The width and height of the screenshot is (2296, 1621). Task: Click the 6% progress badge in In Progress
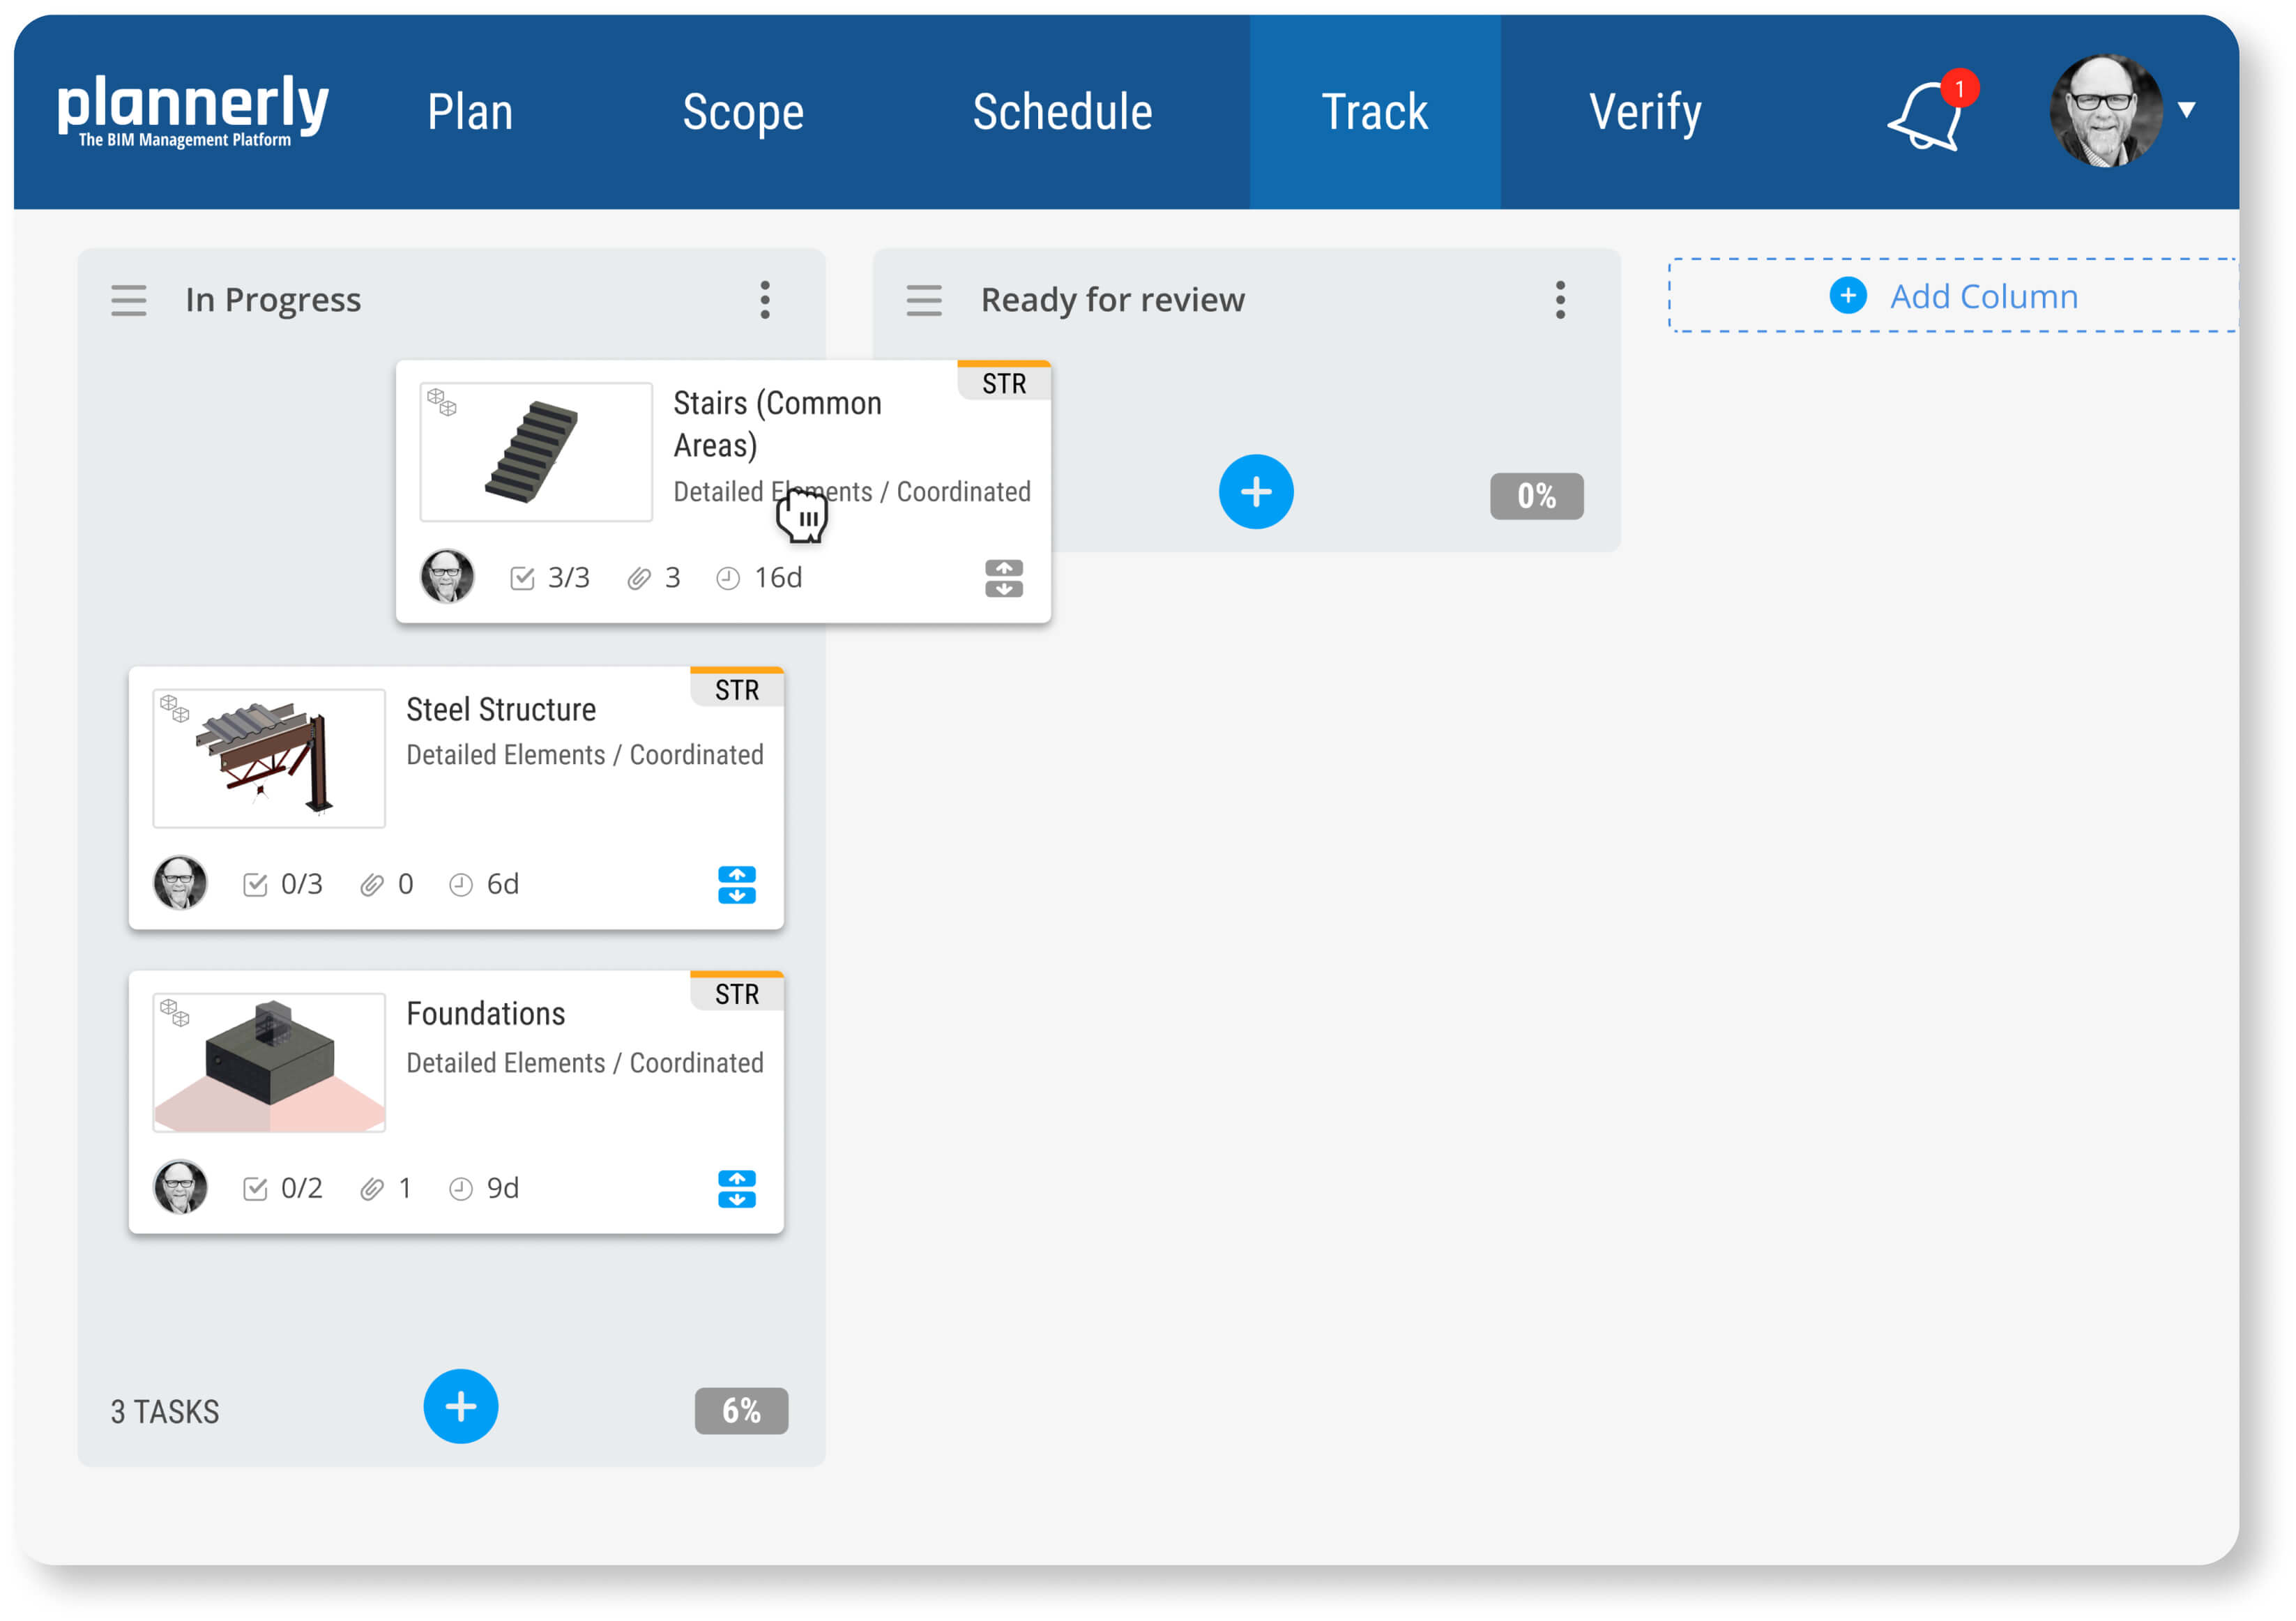[741, 1411]
